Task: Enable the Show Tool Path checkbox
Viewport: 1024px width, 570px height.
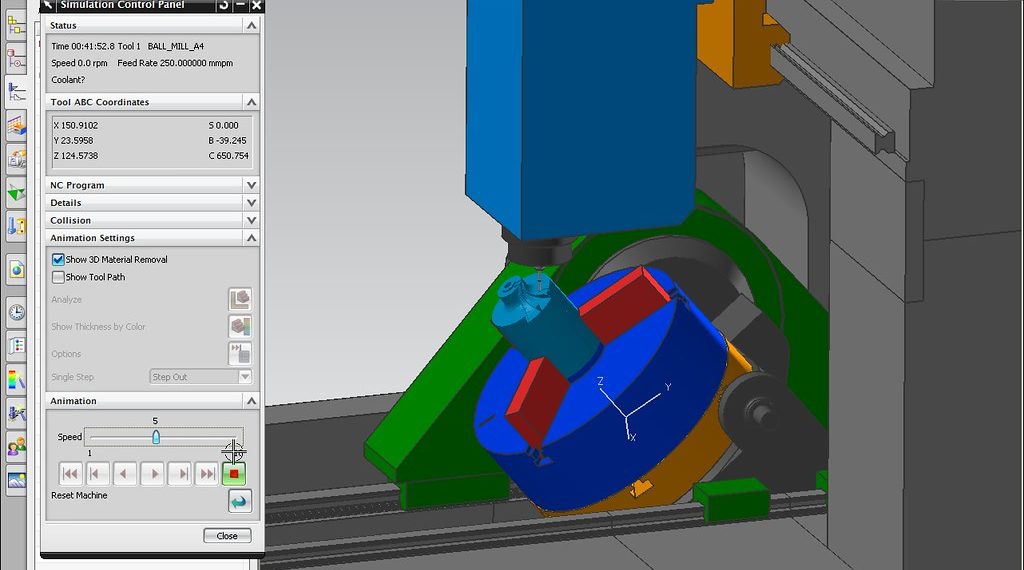Action: (x=58, y=278)
